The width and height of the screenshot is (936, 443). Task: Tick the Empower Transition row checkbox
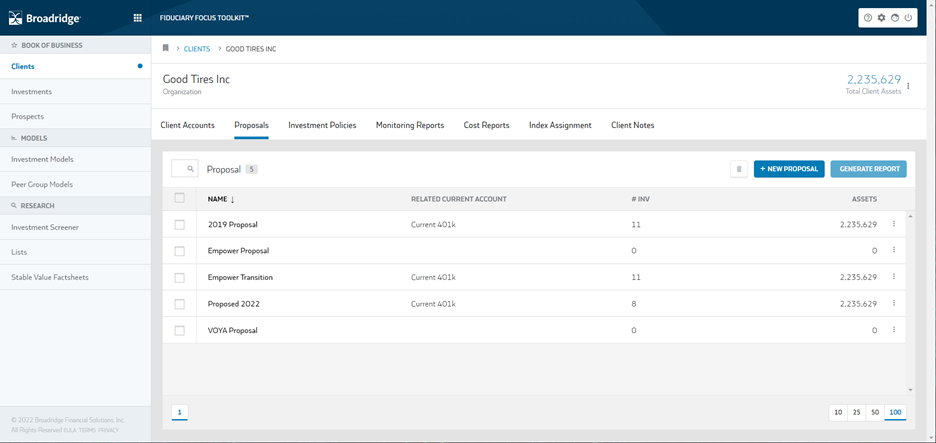pyautogui.click(x=179, y=278)
